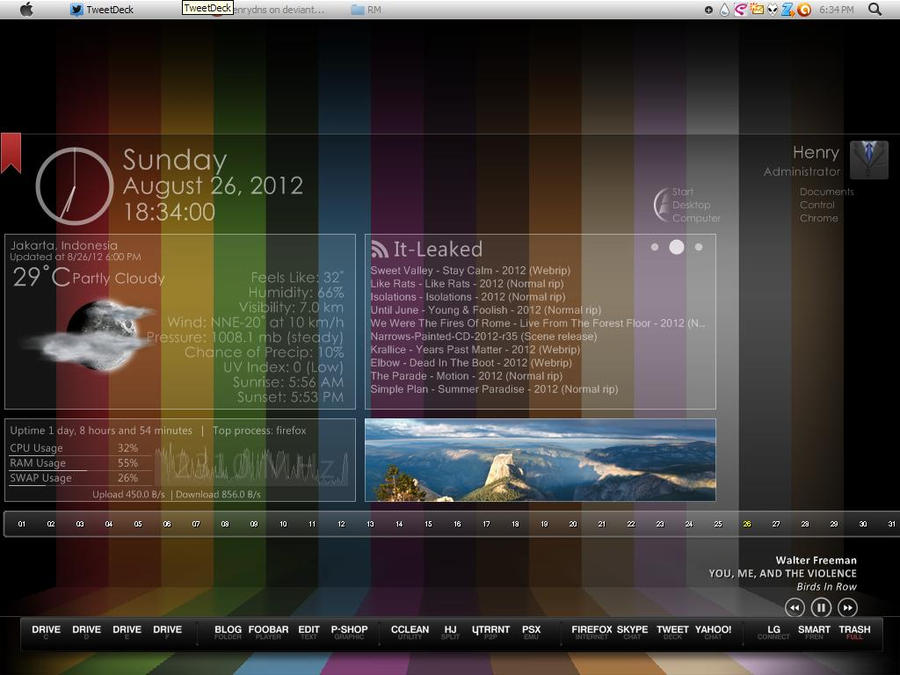This screenshot has height=675, width=900.
Task: Click the Jakarta, Indonesia location text
Action: coord(64,245)
